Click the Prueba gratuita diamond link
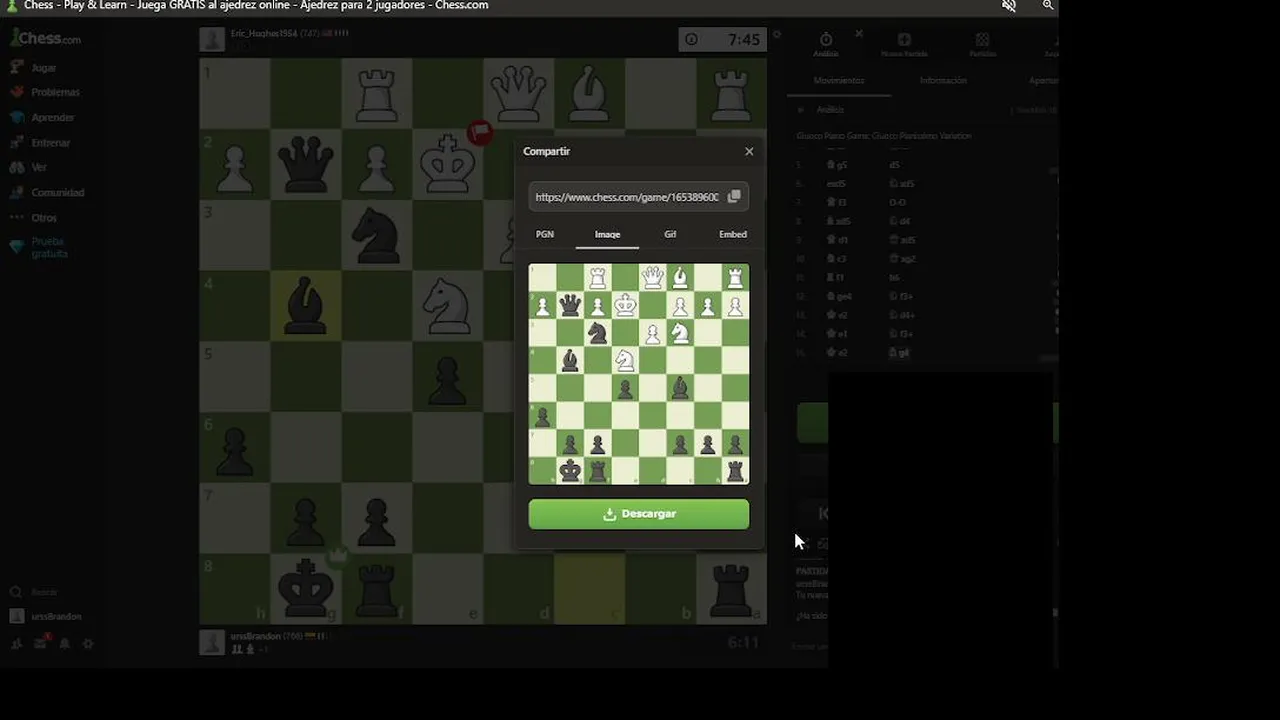This screenshot has height=720, width=1280. coord(39,247)
